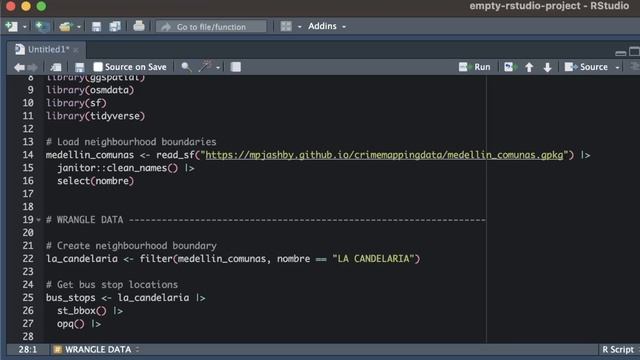Toggle the Source on Save checkbox
Screen dimensions: 640x360
(98, 67)
